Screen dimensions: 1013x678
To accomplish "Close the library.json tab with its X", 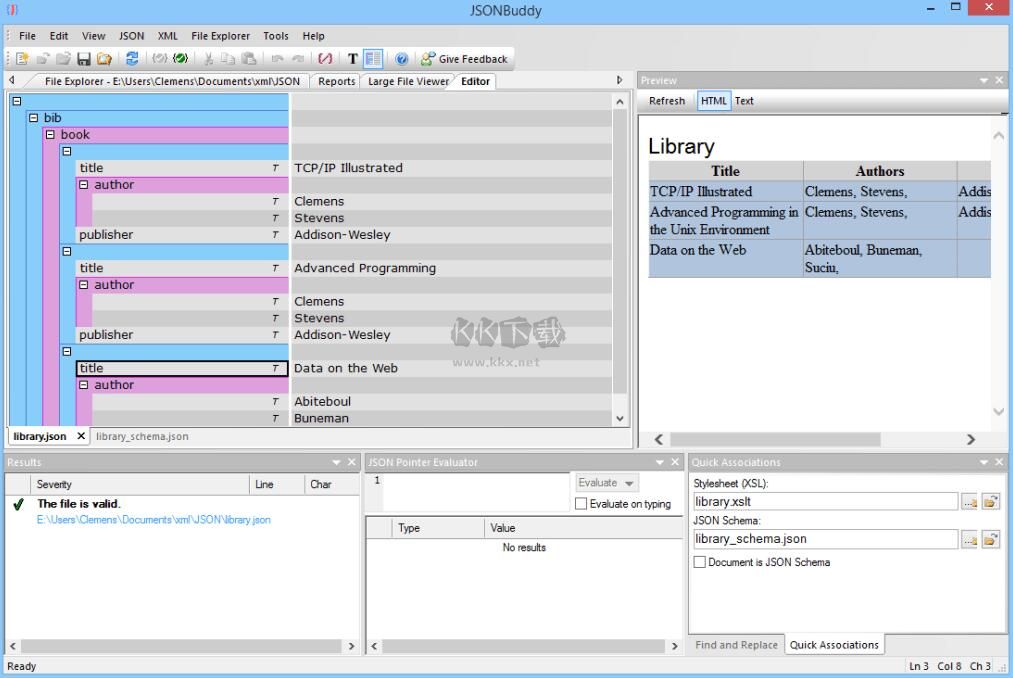I will pyautogui.click(x=80, y=436).
